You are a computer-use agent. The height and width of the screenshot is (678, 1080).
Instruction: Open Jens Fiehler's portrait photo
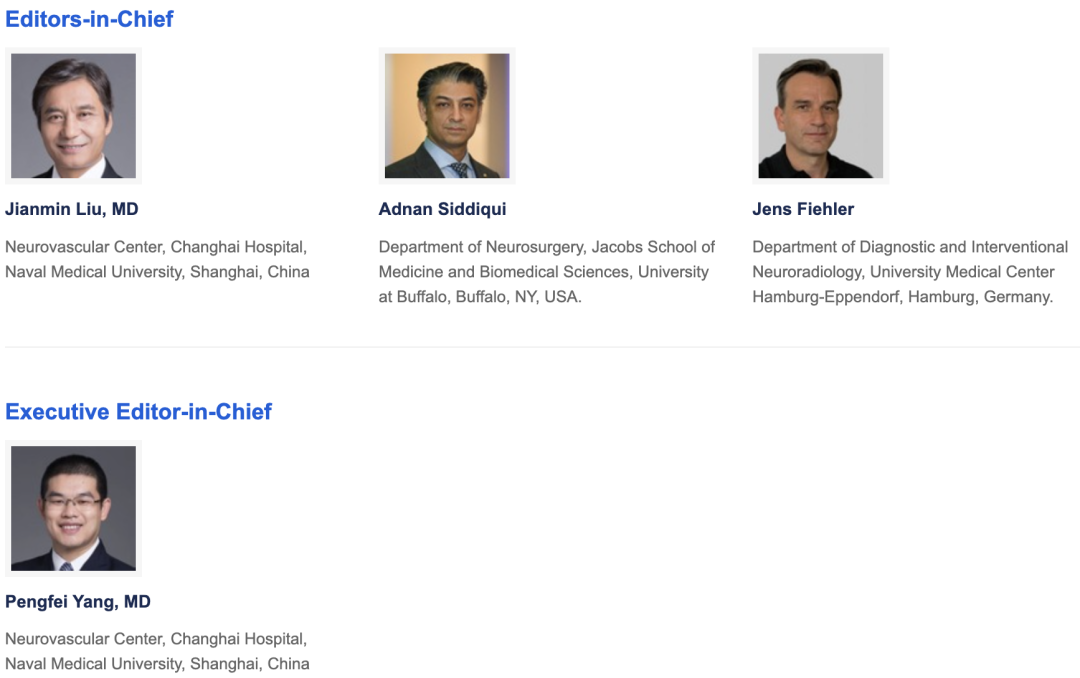point(820,116)
